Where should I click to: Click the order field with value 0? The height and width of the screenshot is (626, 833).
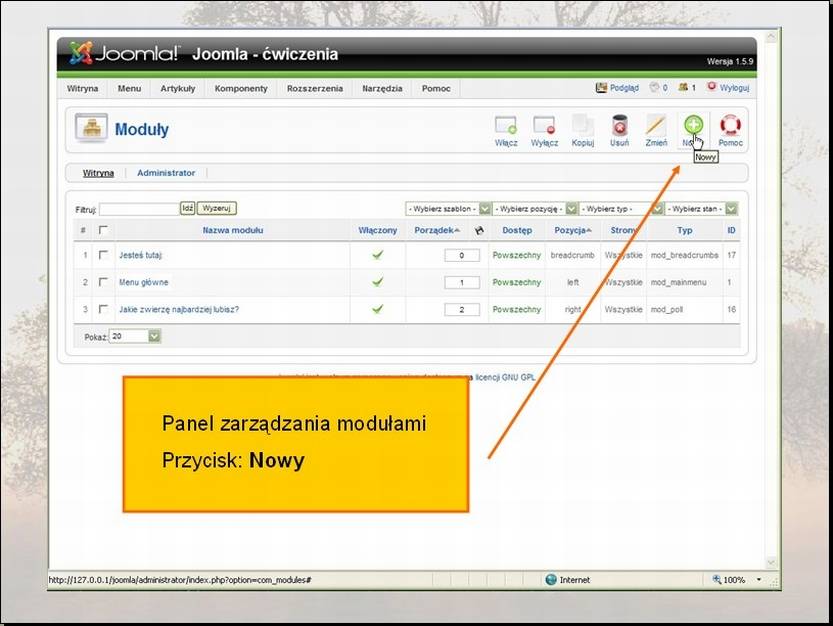[462, 256]
